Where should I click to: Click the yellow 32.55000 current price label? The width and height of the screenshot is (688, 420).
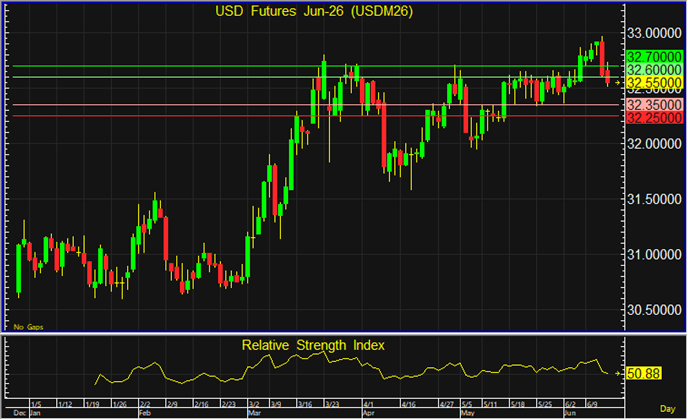pyautogui.click(x=654, y=83)
